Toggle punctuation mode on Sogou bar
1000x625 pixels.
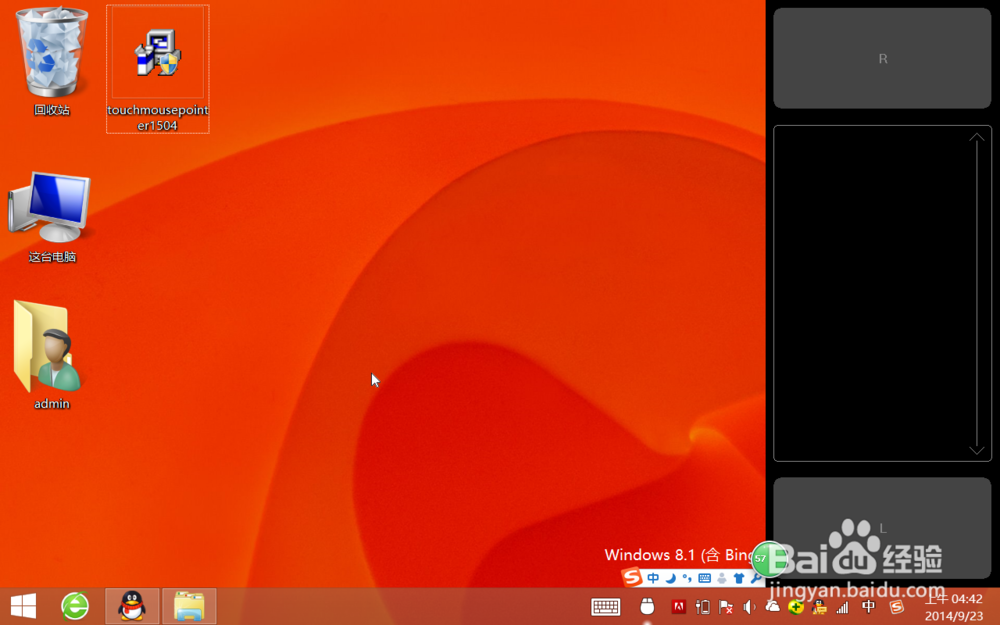[687, 578]
